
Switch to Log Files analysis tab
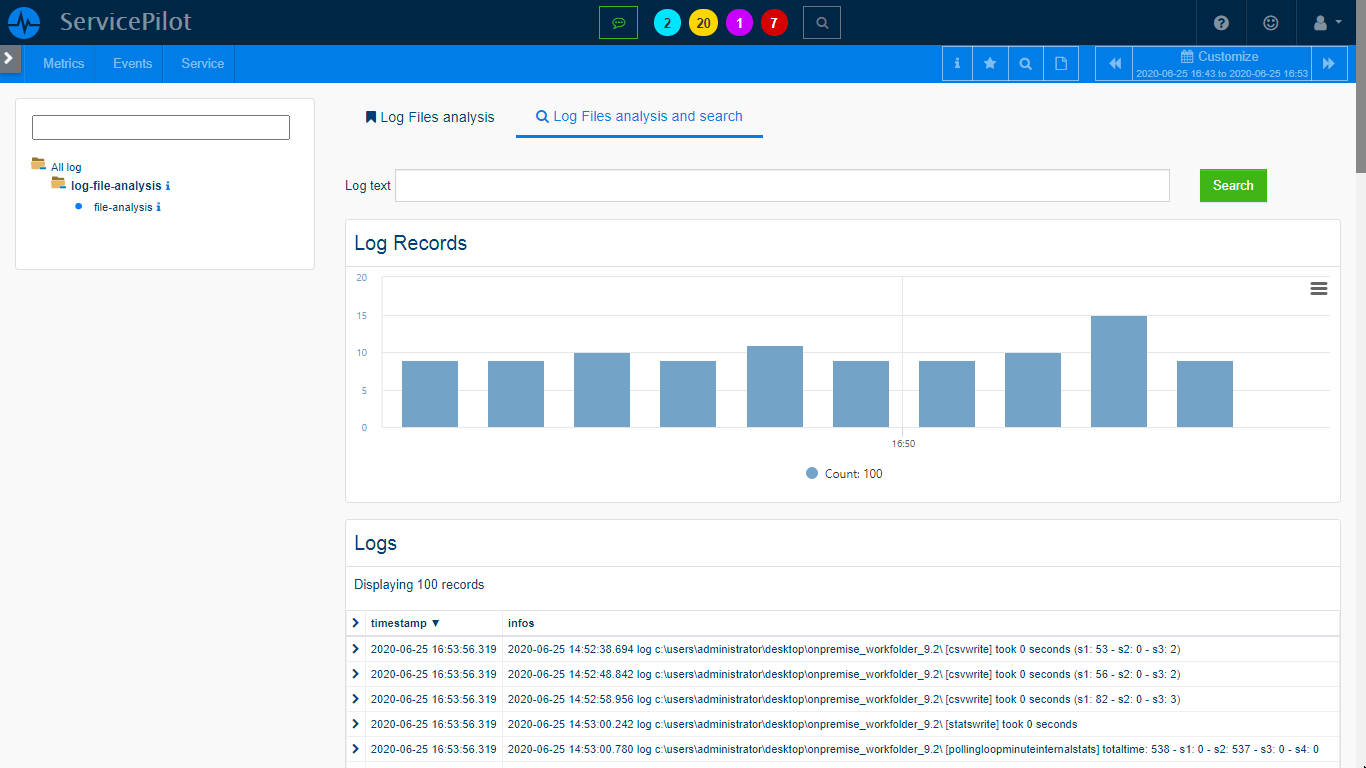tap(430, 117)
